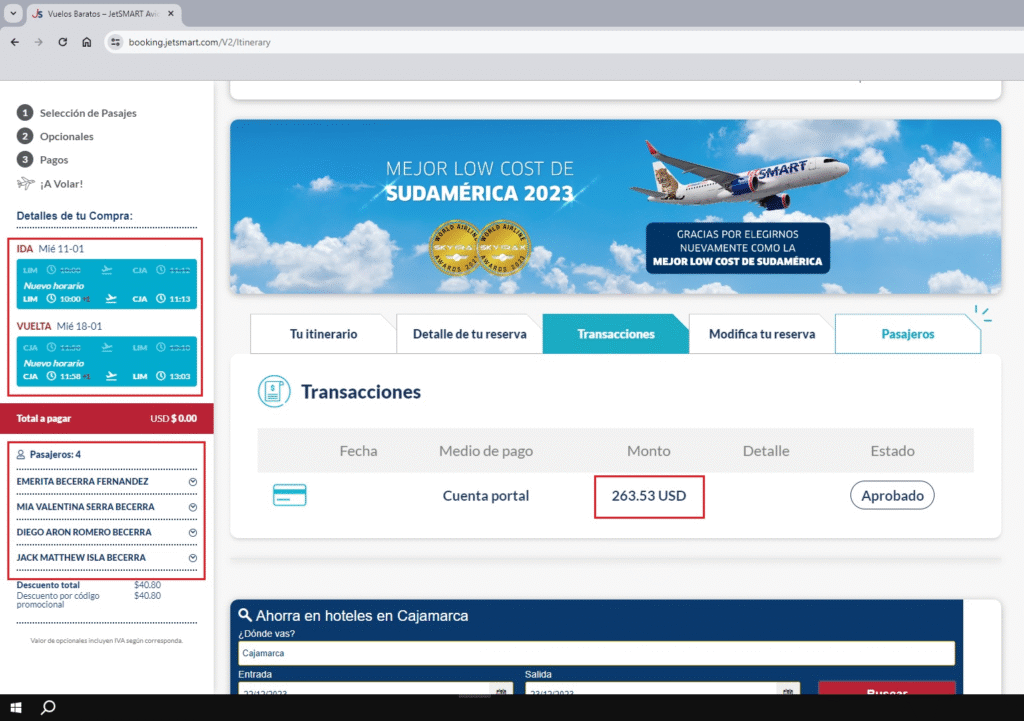Click step 3 Pagos

point(42,160)
